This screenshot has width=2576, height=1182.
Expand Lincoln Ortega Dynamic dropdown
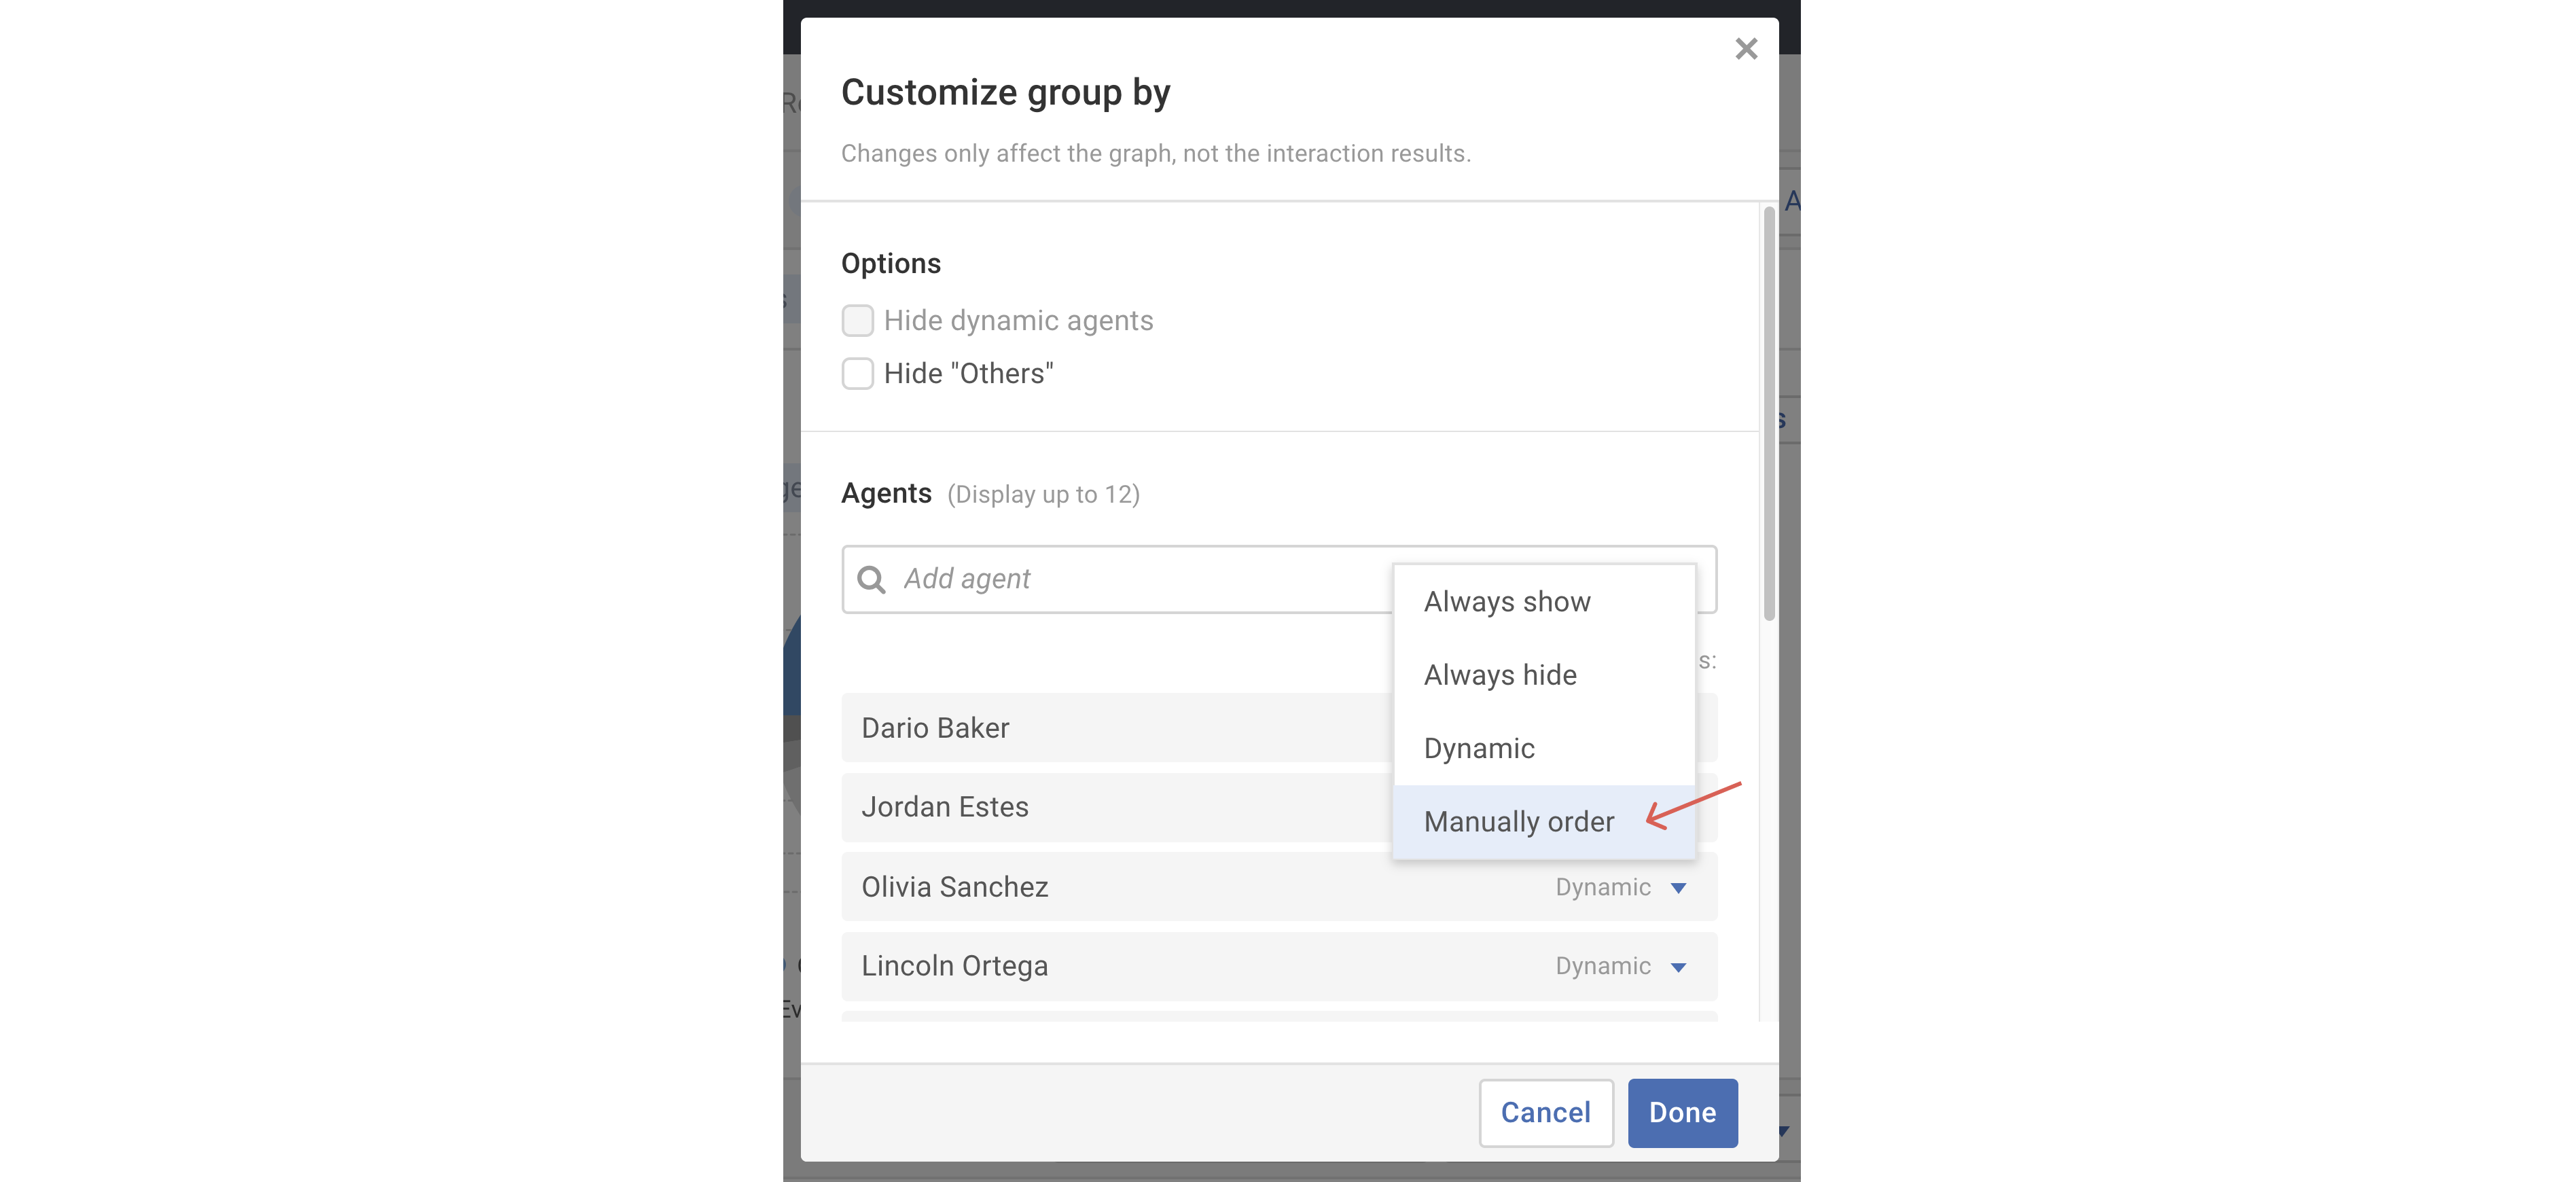[x=1678, y=967]
